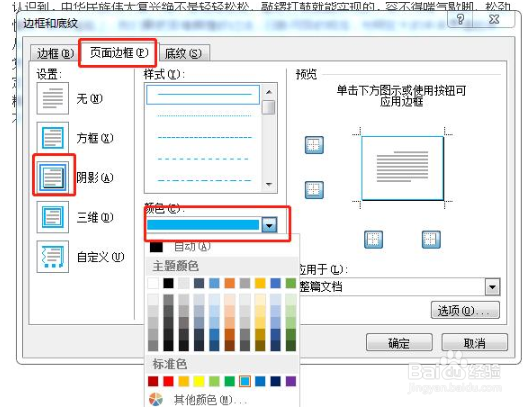Image resolution: width=532 pixels, height=407 pixels.
Task: Pick the white theme color swatch
Action: [x=153, y=283]
